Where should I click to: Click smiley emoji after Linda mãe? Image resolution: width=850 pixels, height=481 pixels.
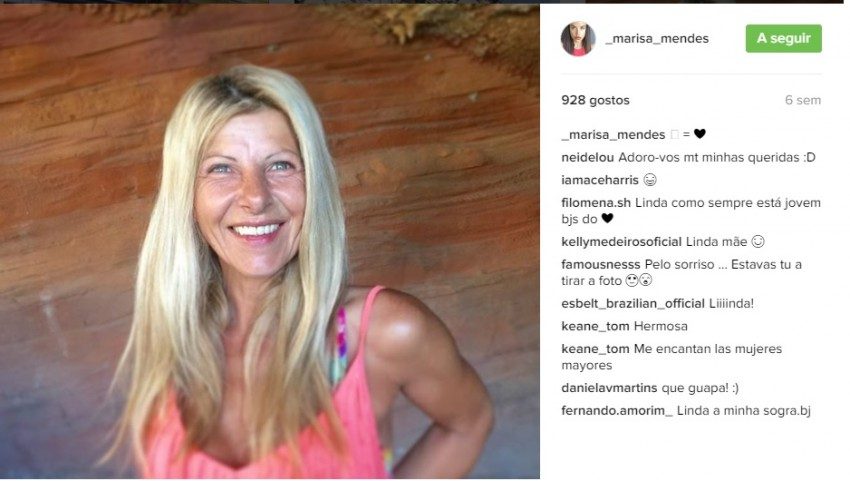(x=758, y=241)
